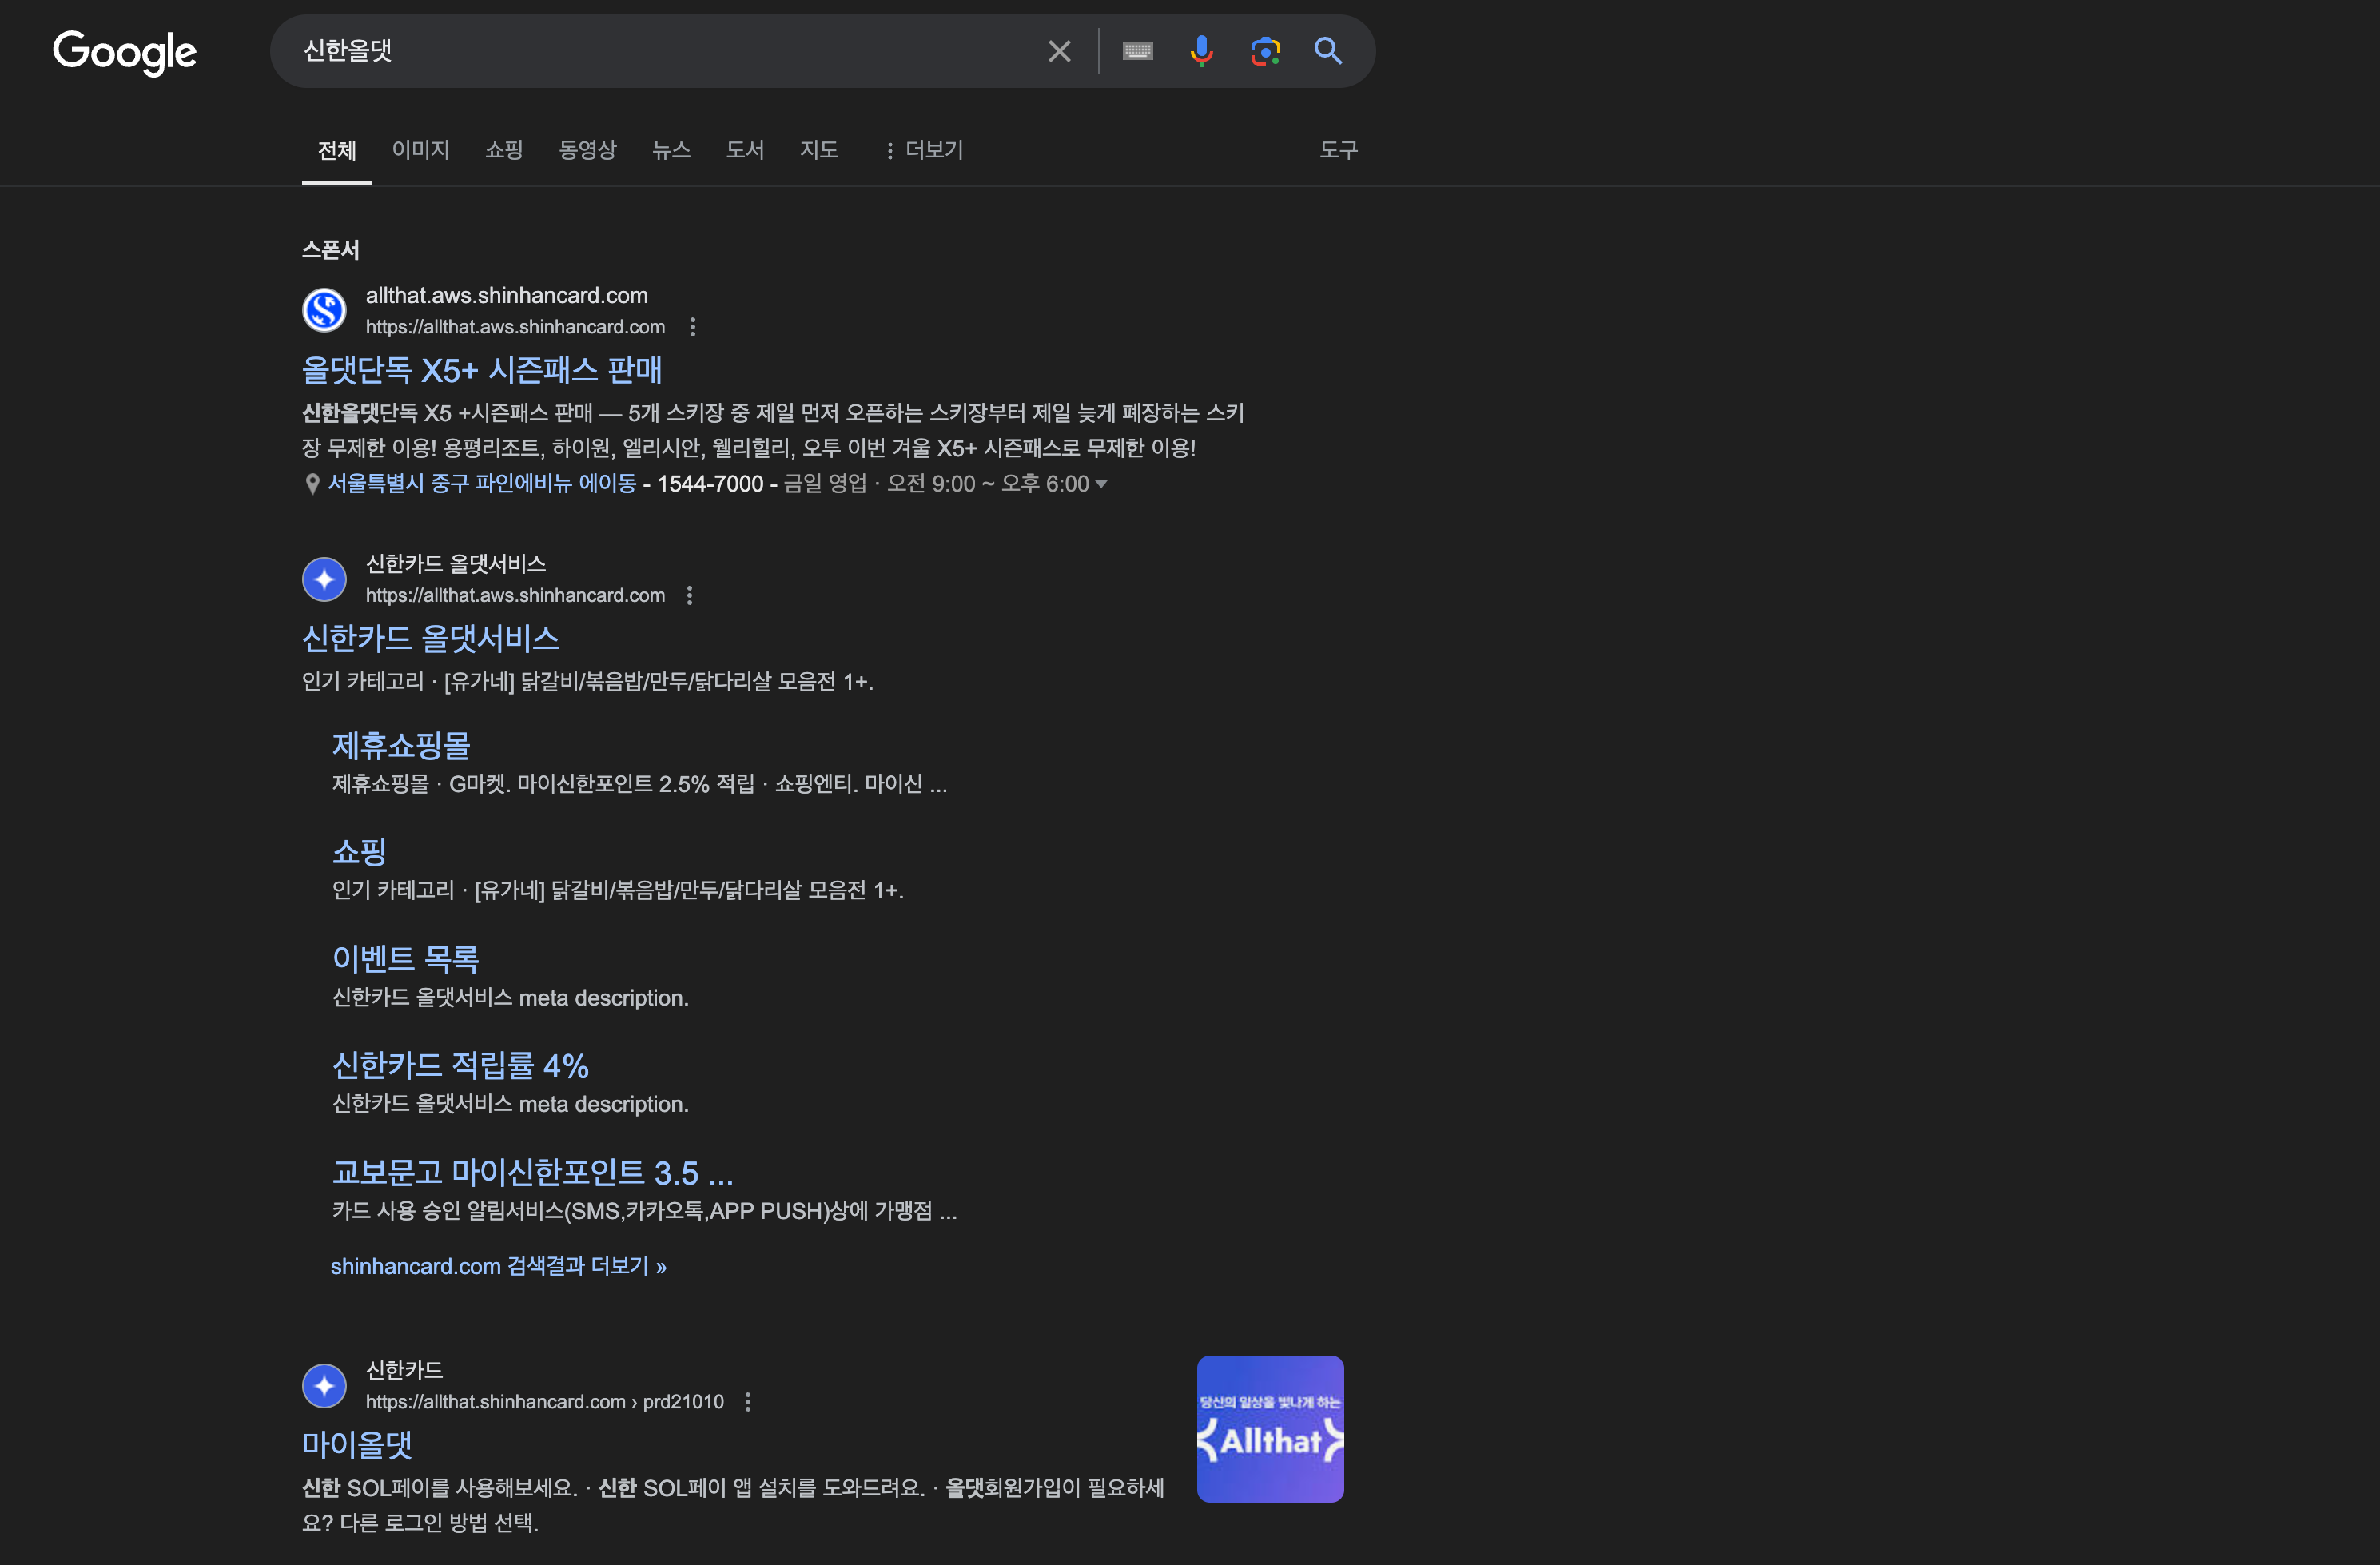Select the 쇼핑 search tab

tap(504, 150)
